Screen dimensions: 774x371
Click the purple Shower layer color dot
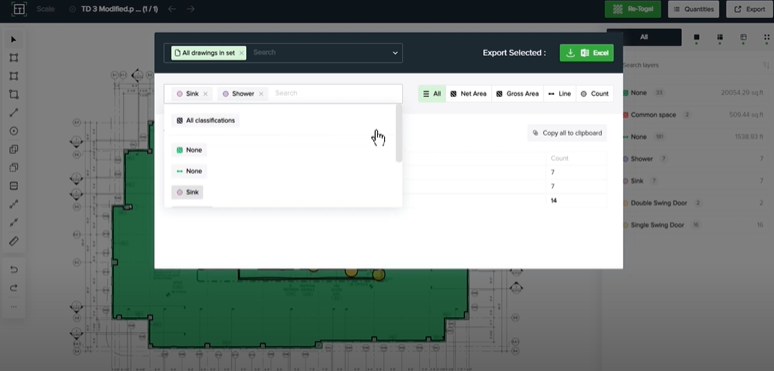point(625,159)
